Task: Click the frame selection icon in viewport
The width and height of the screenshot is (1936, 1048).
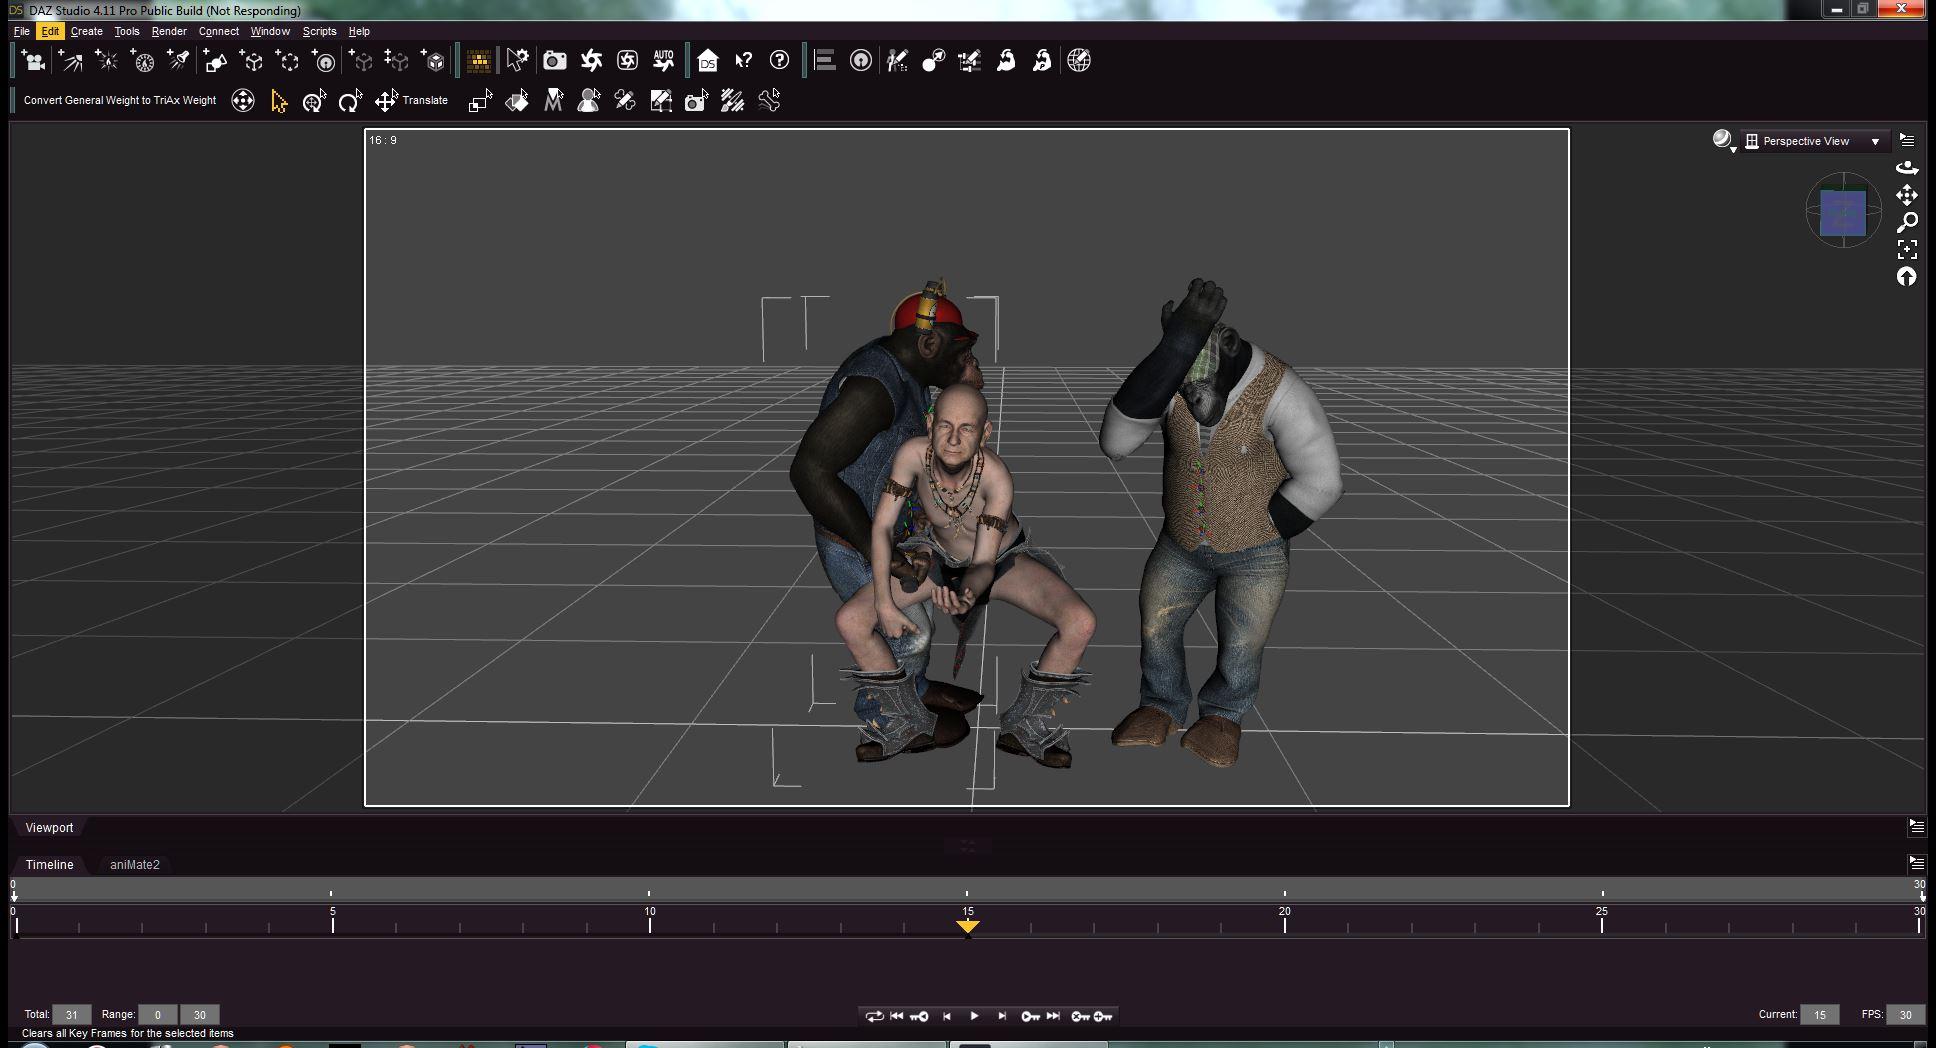Action: 1906,249
